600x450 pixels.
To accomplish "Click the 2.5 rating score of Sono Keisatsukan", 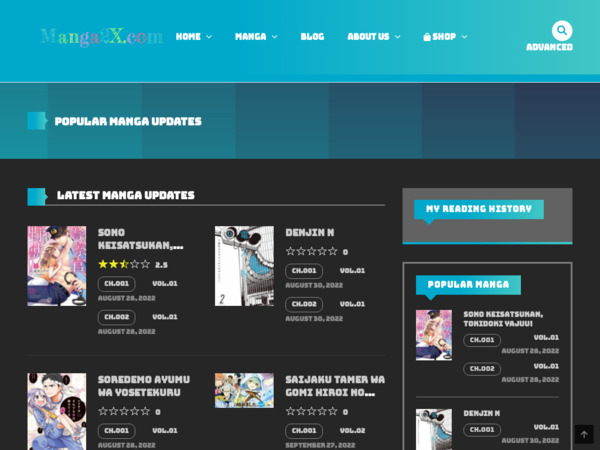I will (161, 265).
